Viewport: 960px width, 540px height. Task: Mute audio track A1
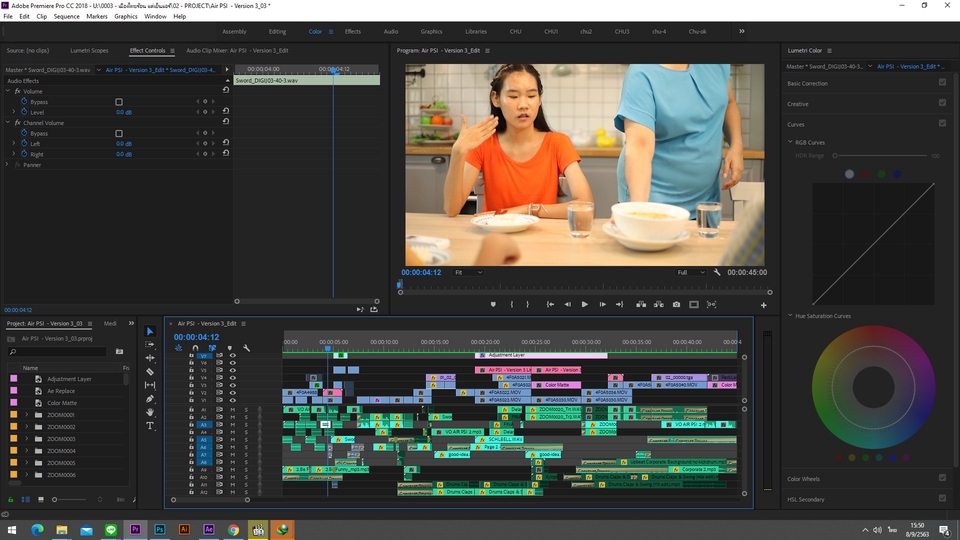(x=233, y=409)
